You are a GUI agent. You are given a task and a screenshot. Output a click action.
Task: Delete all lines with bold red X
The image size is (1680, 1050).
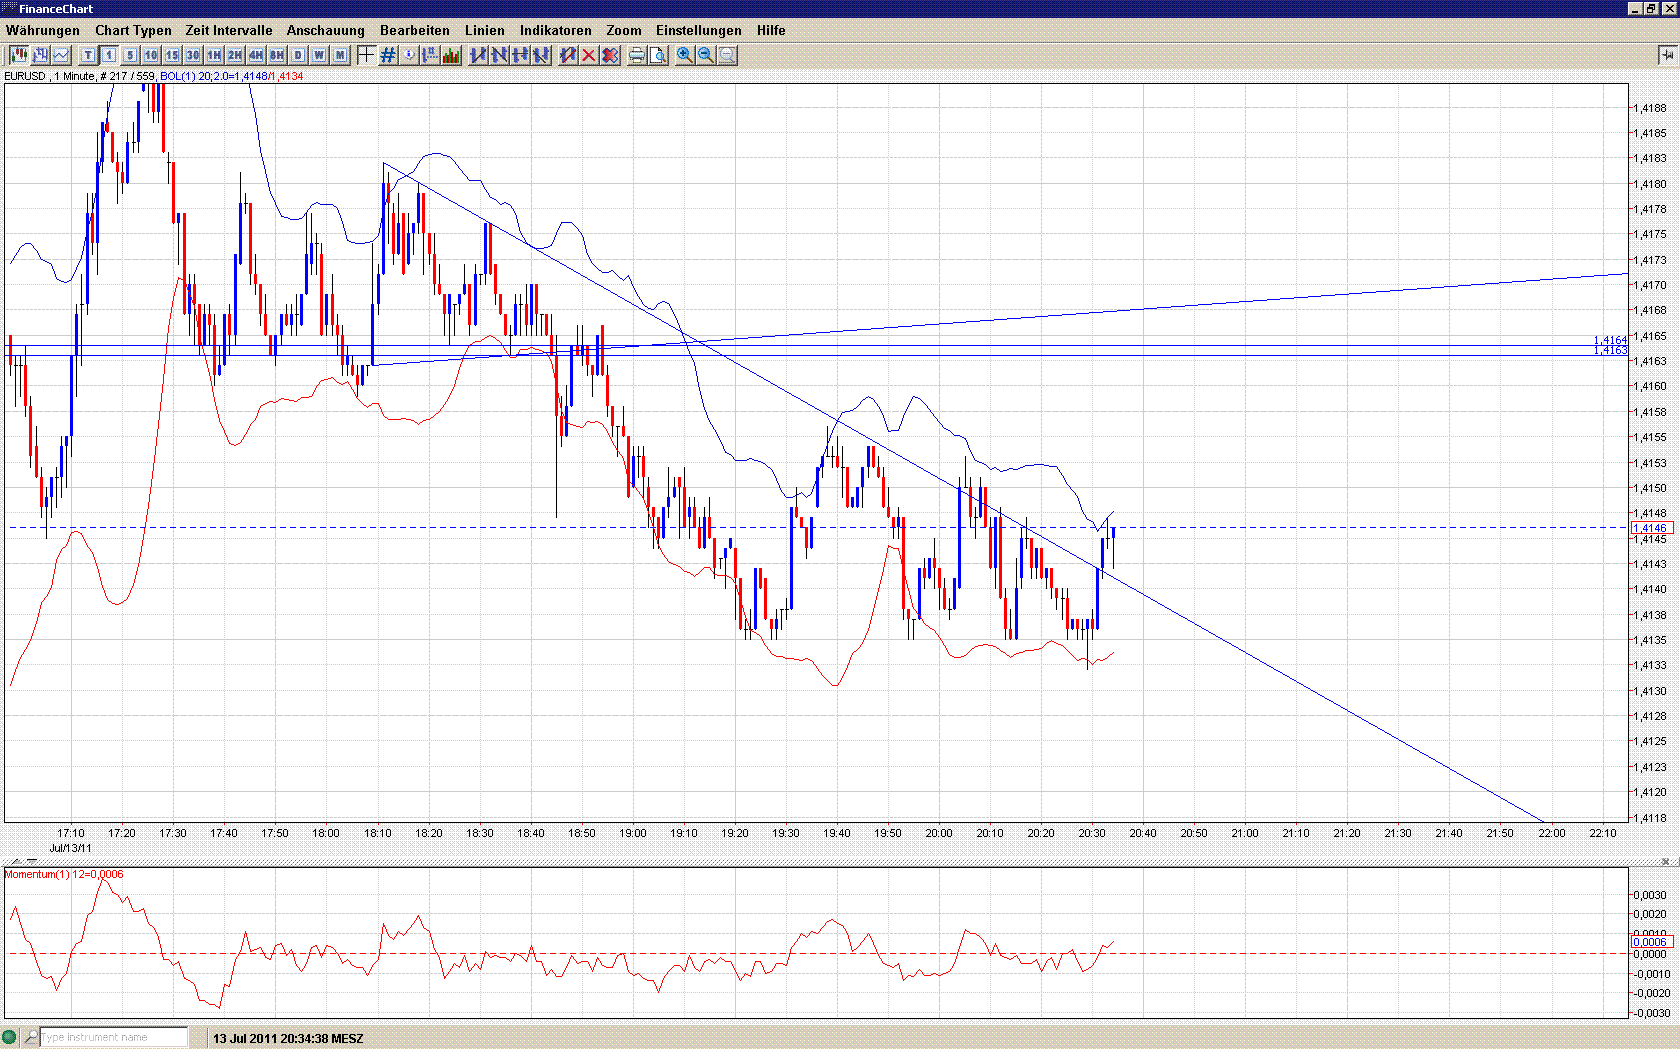click(x=610, y=55)
